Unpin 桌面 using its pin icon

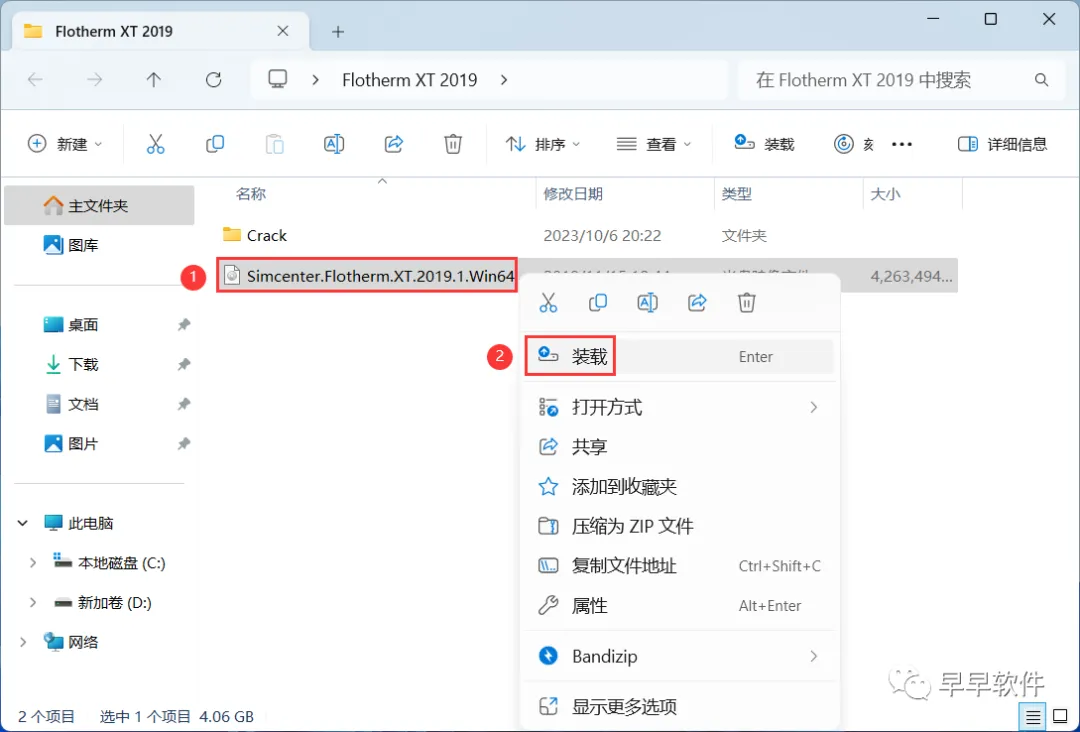click(x=184, y=324)
